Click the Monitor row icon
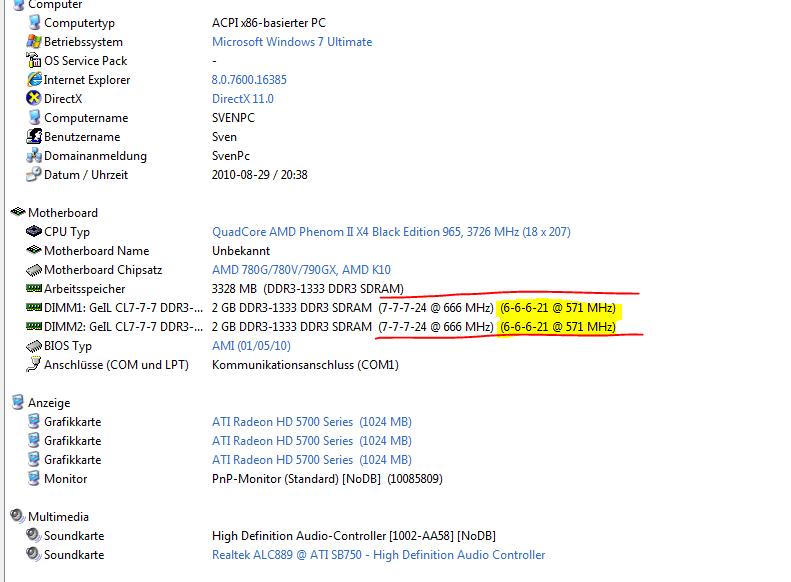This screenshot has height=582, width=791. [x=34, y=478]
